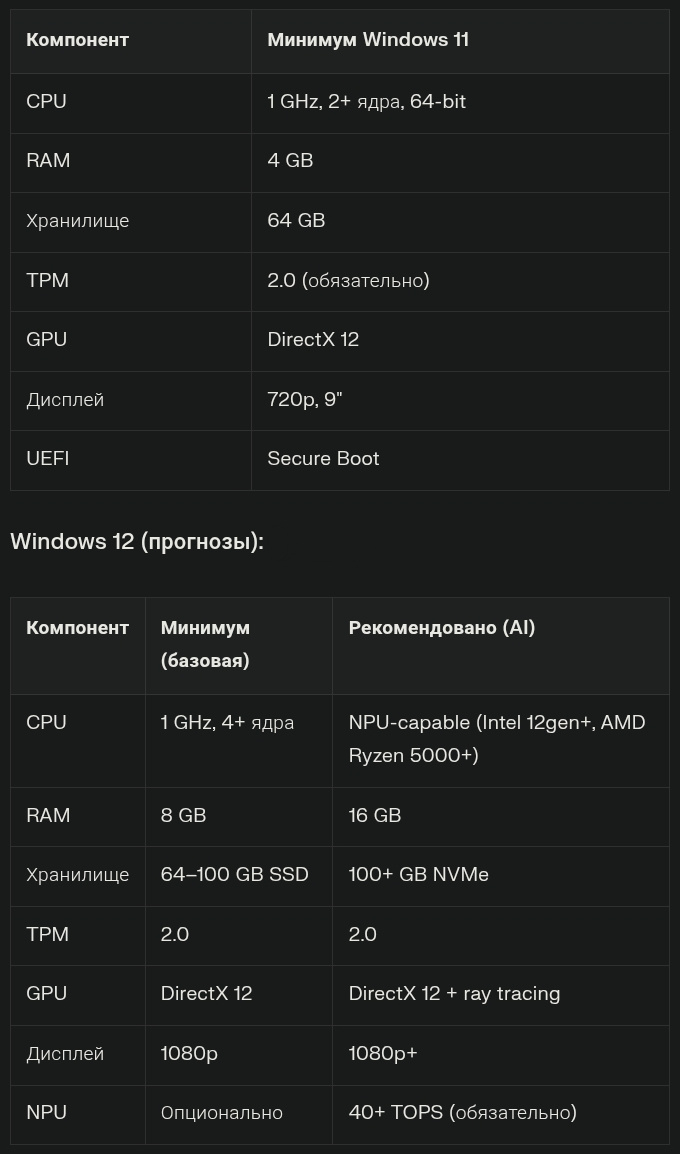Click the "Минимум Windows 11" column header

(368, 40)
